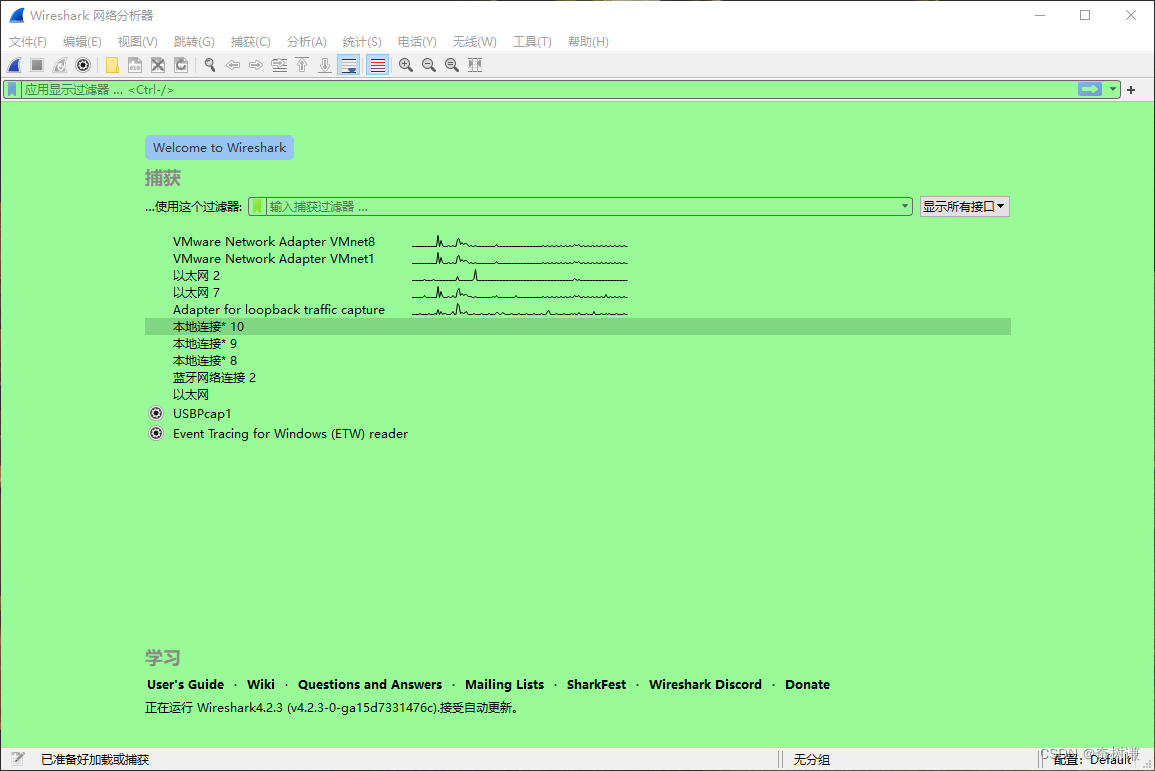
Task: Click capture filter bookmark icon
Action: [257, 206]
